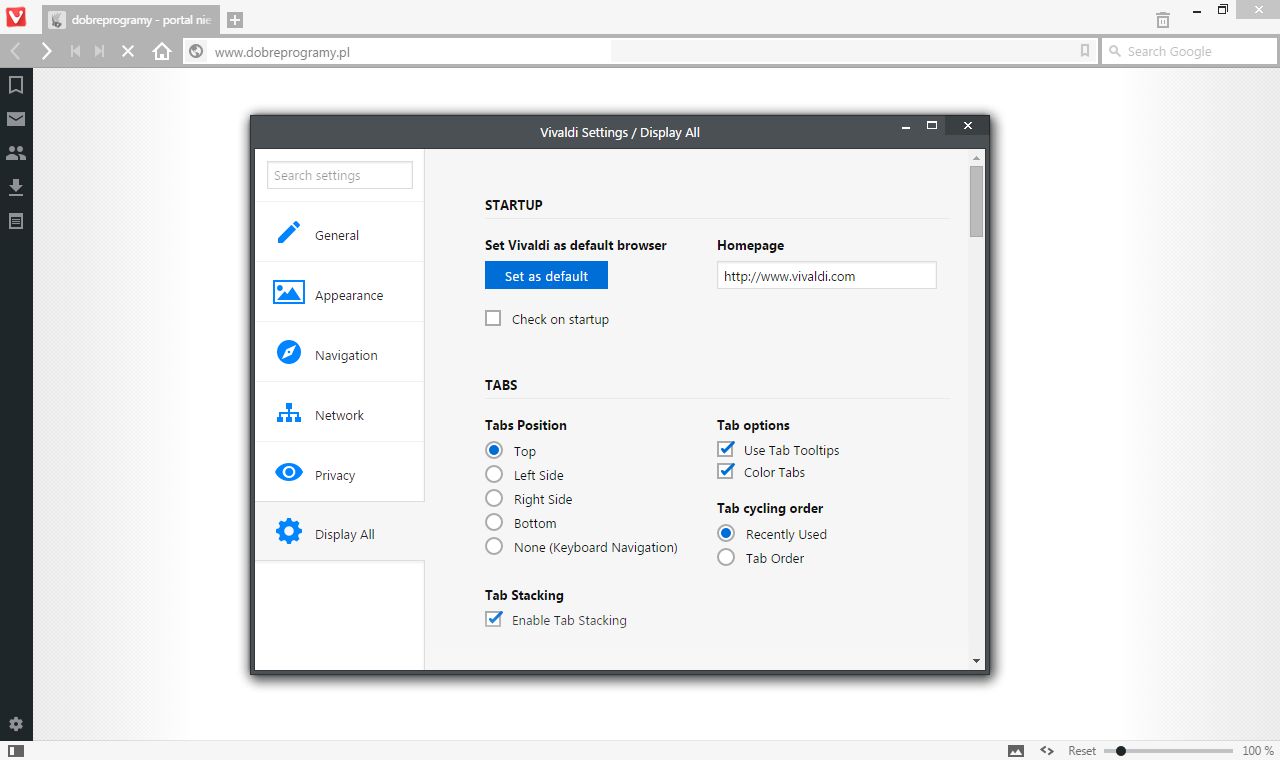
Task: Click the scrollbar up arrow in settings
Action: [x=976, y=157]
